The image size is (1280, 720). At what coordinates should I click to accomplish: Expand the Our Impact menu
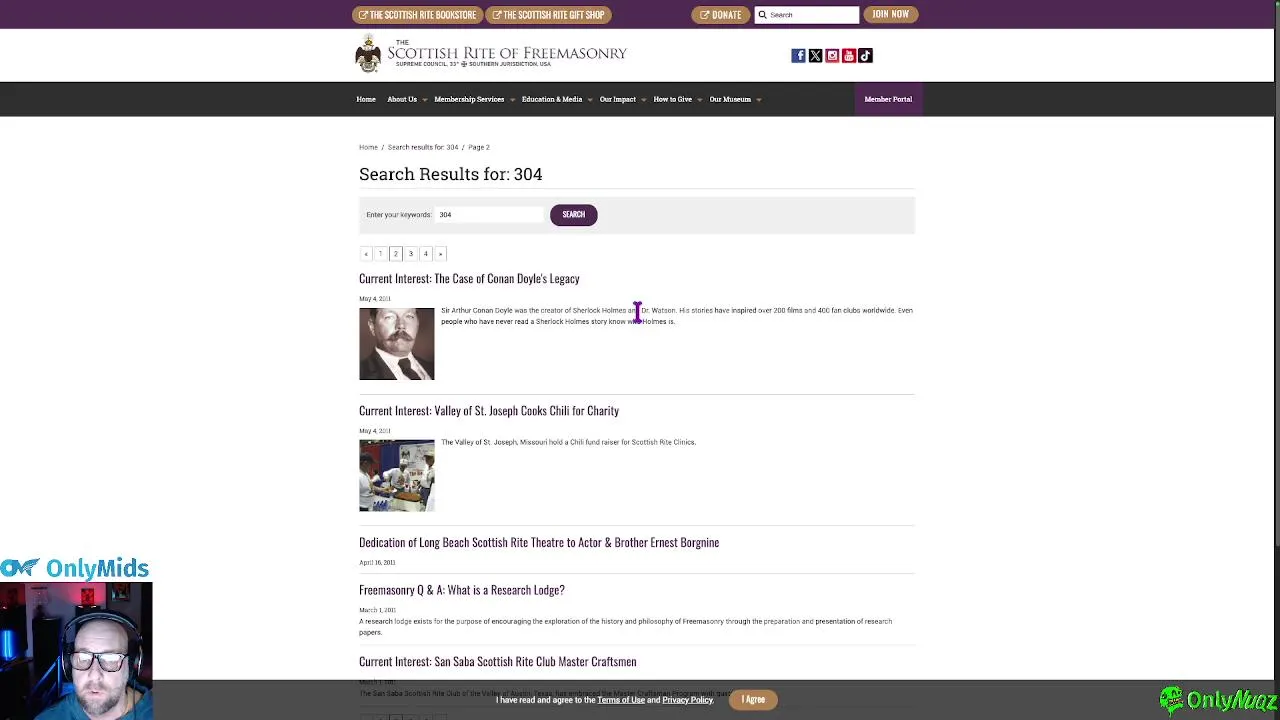point(622,99)
